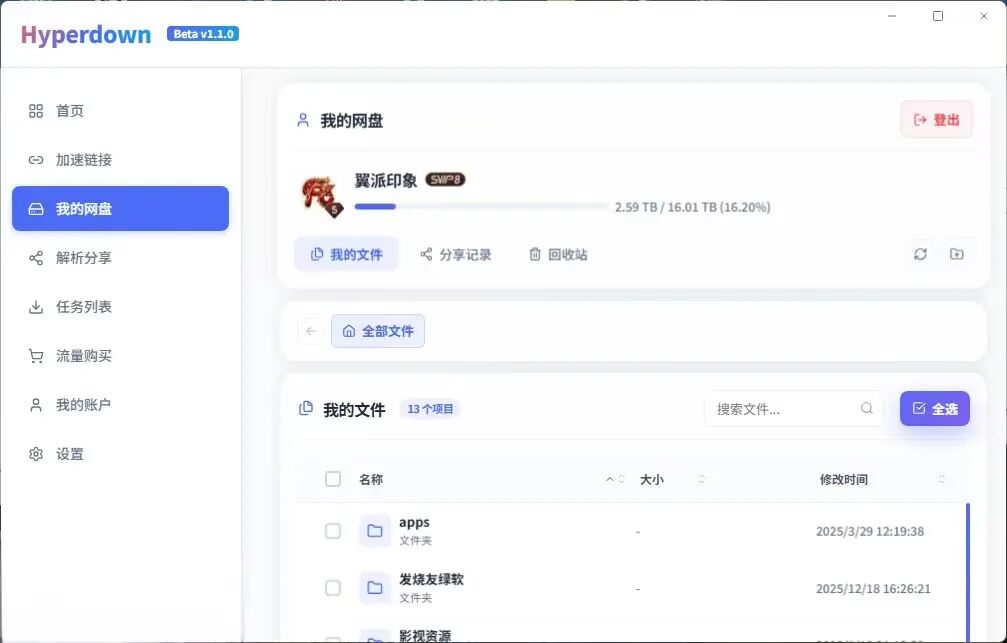This screenshot has height=643, width=1007.
Task: Click the 翼派印象 user avatar
Action: [x=321, y=195]
